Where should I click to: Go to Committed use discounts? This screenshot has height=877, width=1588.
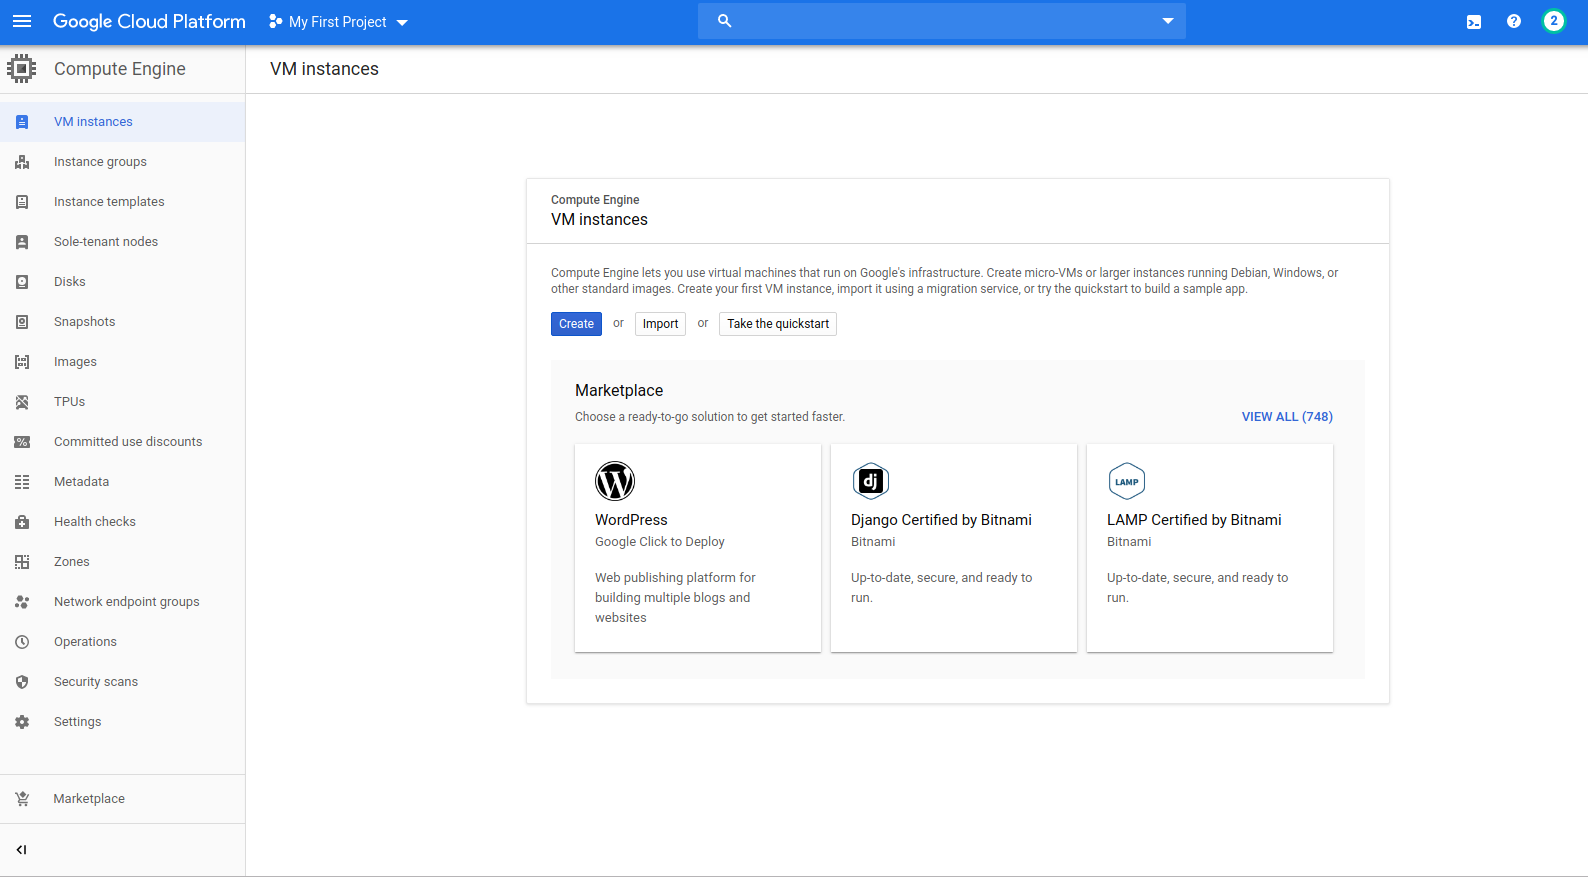tap(122, 442)
